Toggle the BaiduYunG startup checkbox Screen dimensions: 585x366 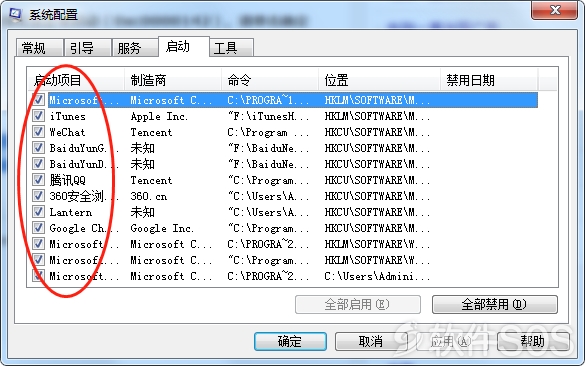[38, 148]
